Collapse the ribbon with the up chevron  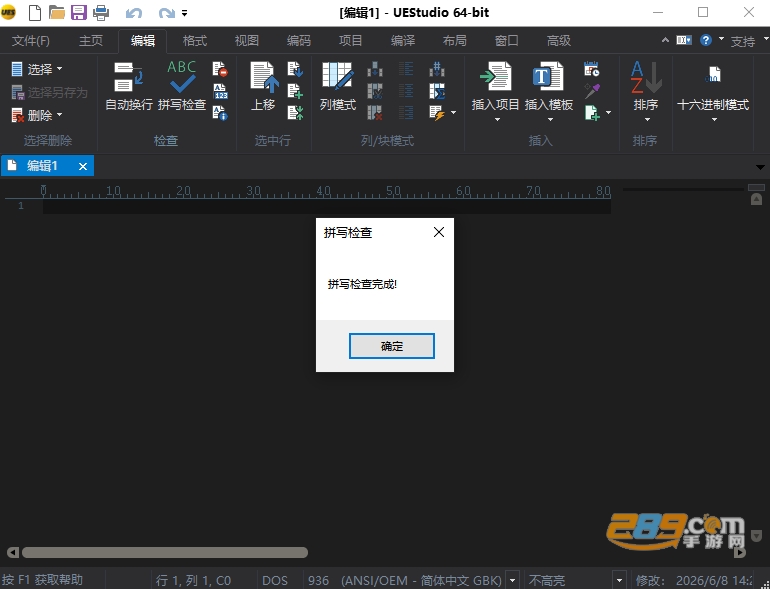click(665, 40)
